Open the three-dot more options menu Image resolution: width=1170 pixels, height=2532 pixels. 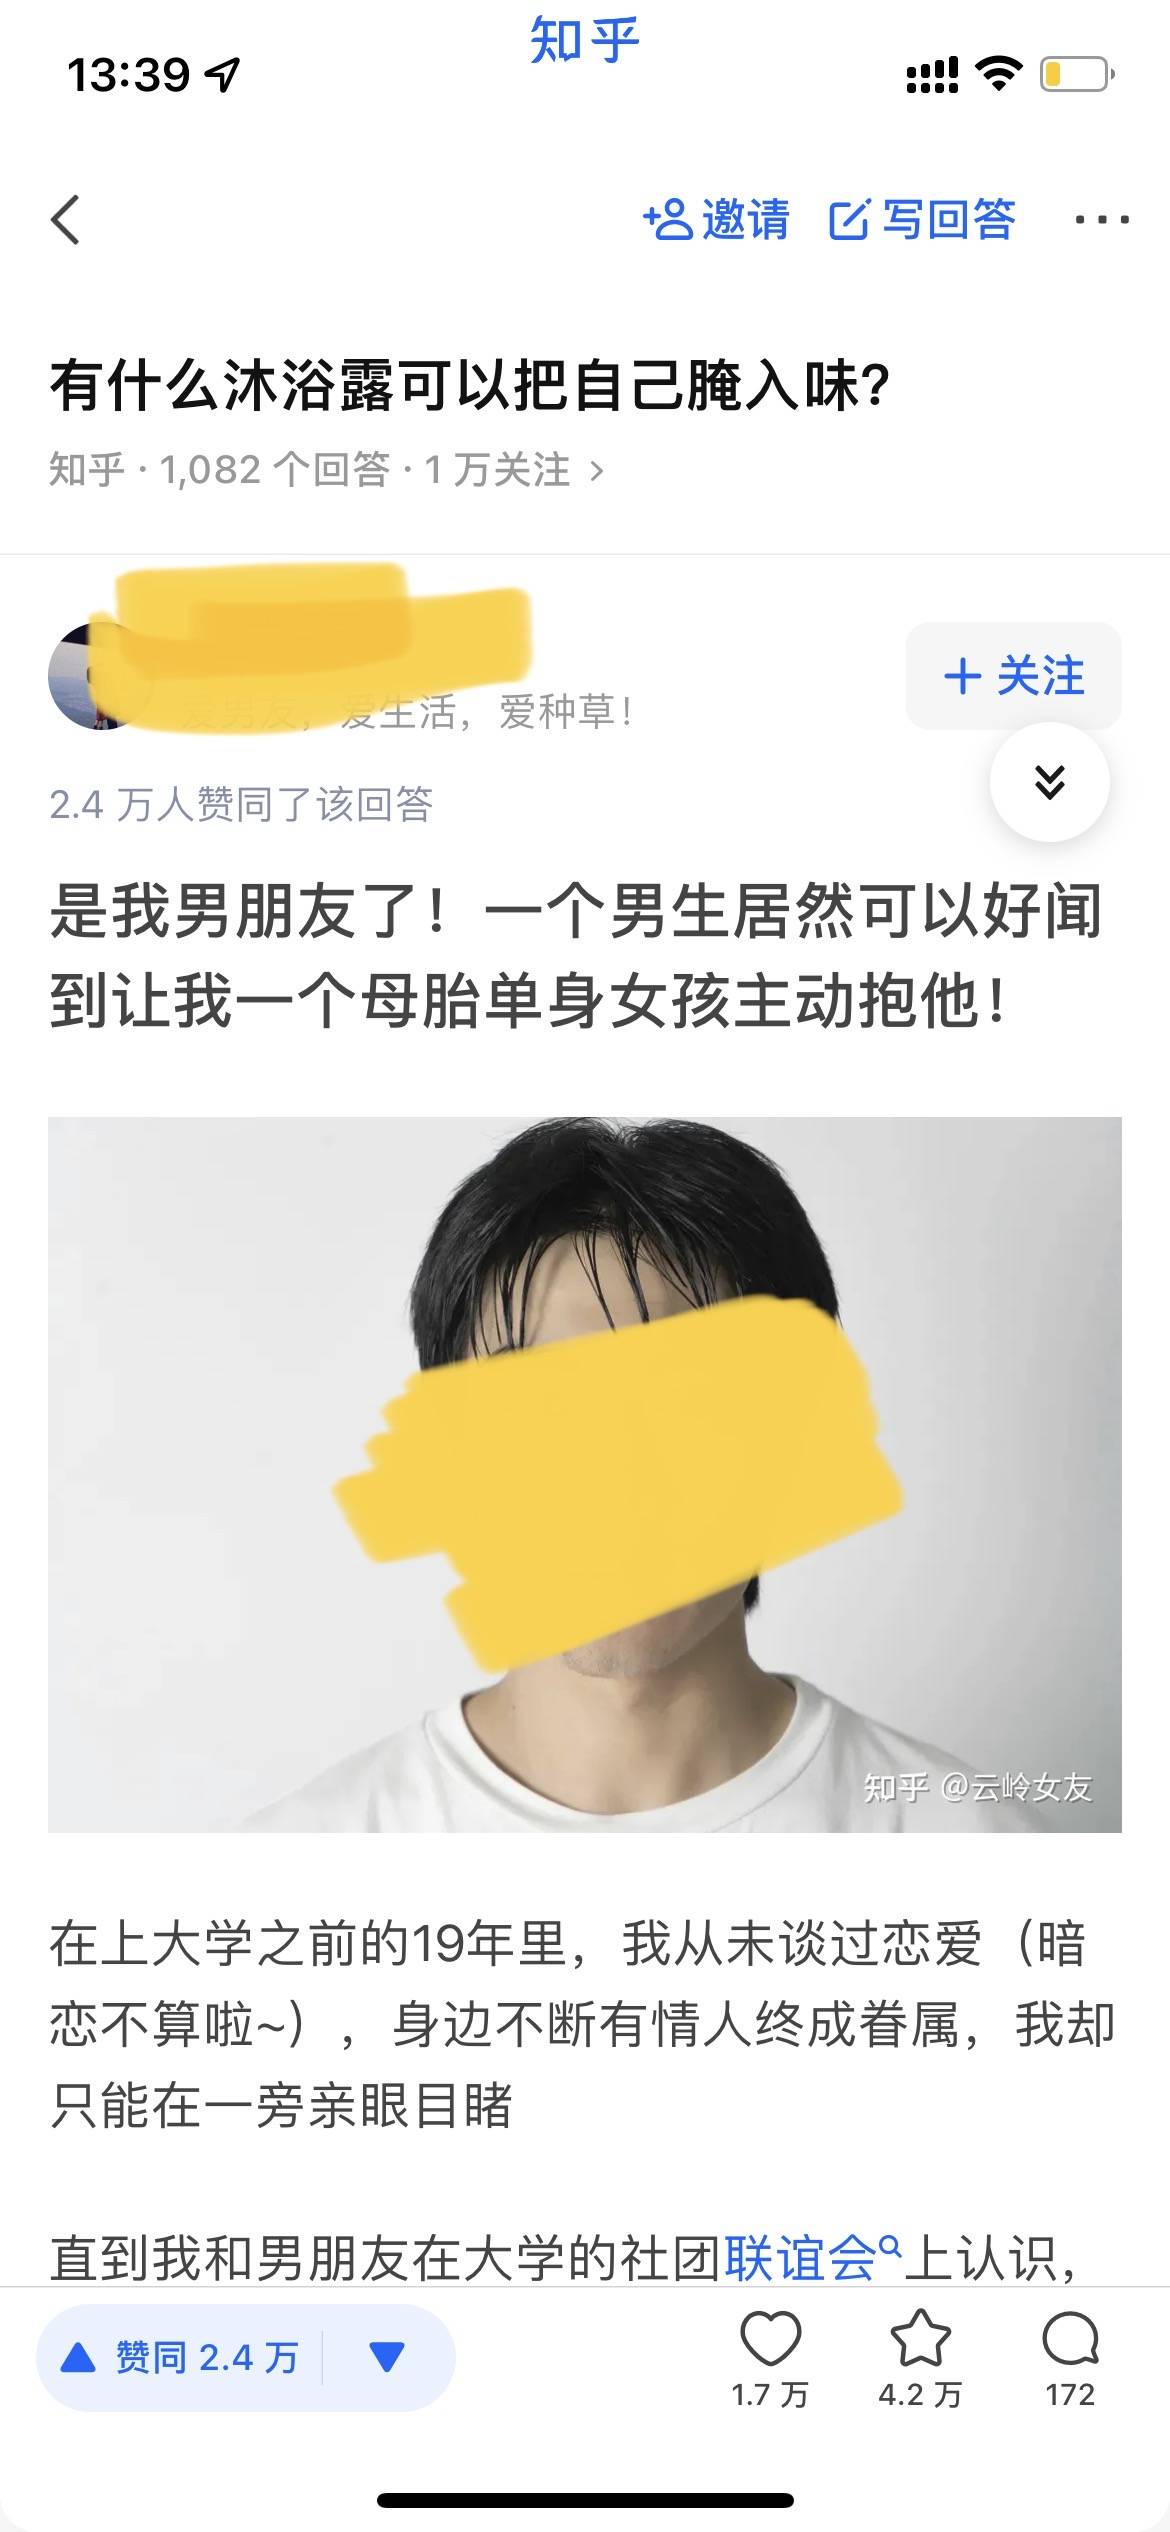(x=1102, y=220)
